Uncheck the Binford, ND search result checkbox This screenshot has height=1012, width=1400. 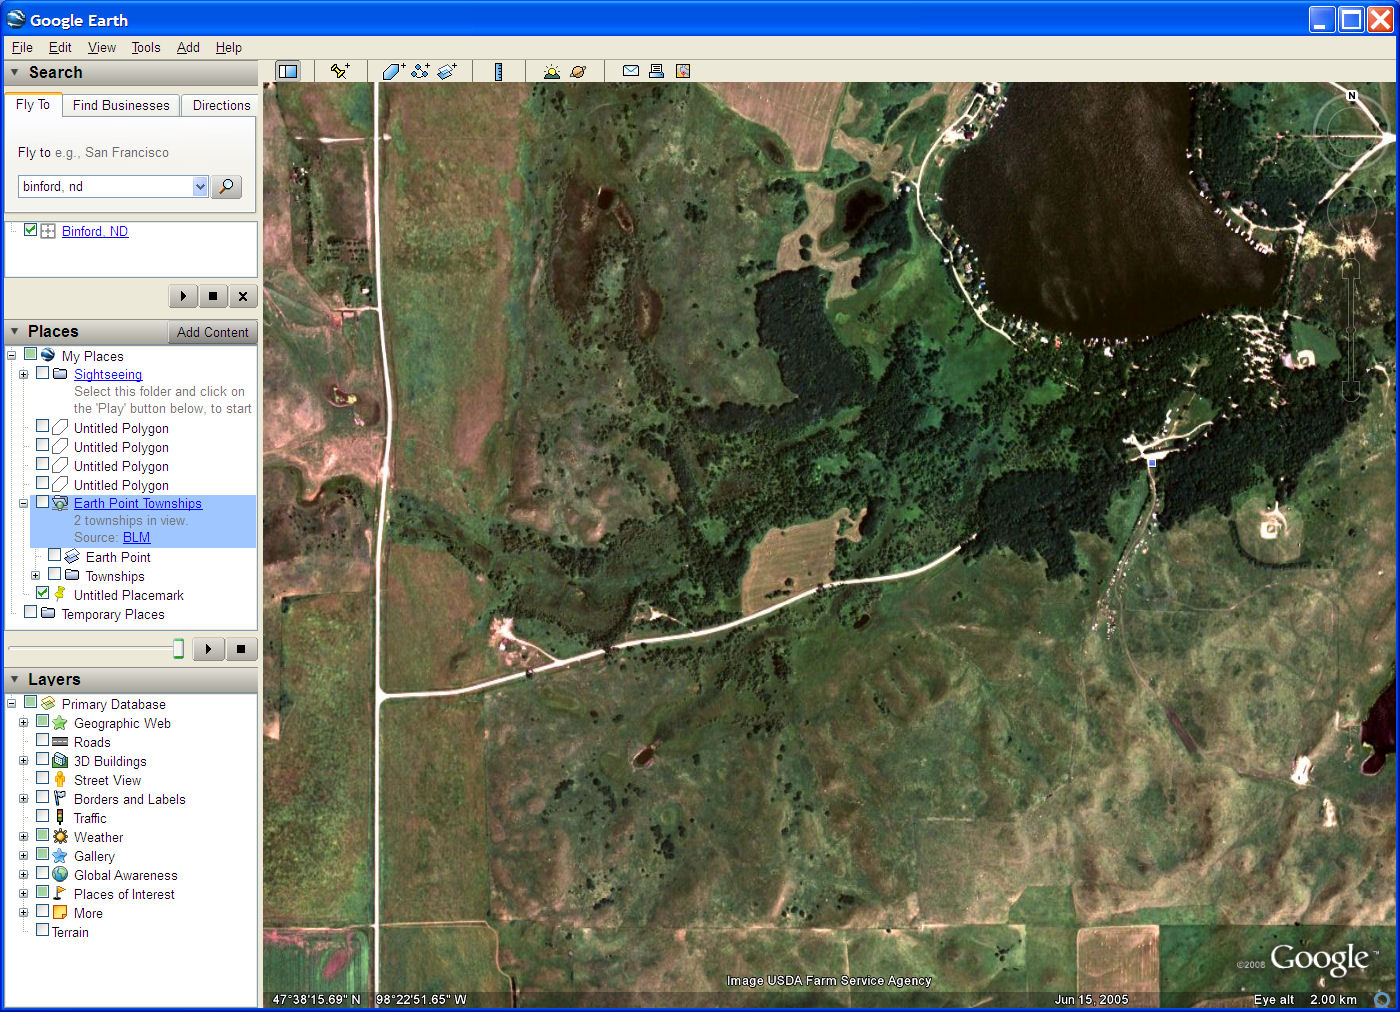point(31,230)
